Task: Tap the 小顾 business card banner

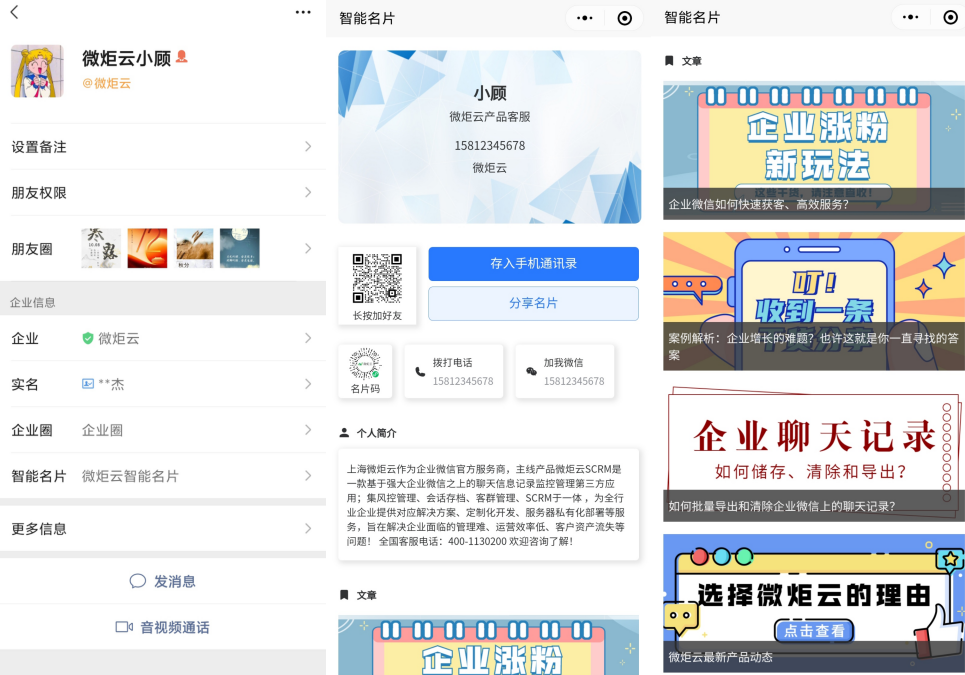Action: point(489,137)
